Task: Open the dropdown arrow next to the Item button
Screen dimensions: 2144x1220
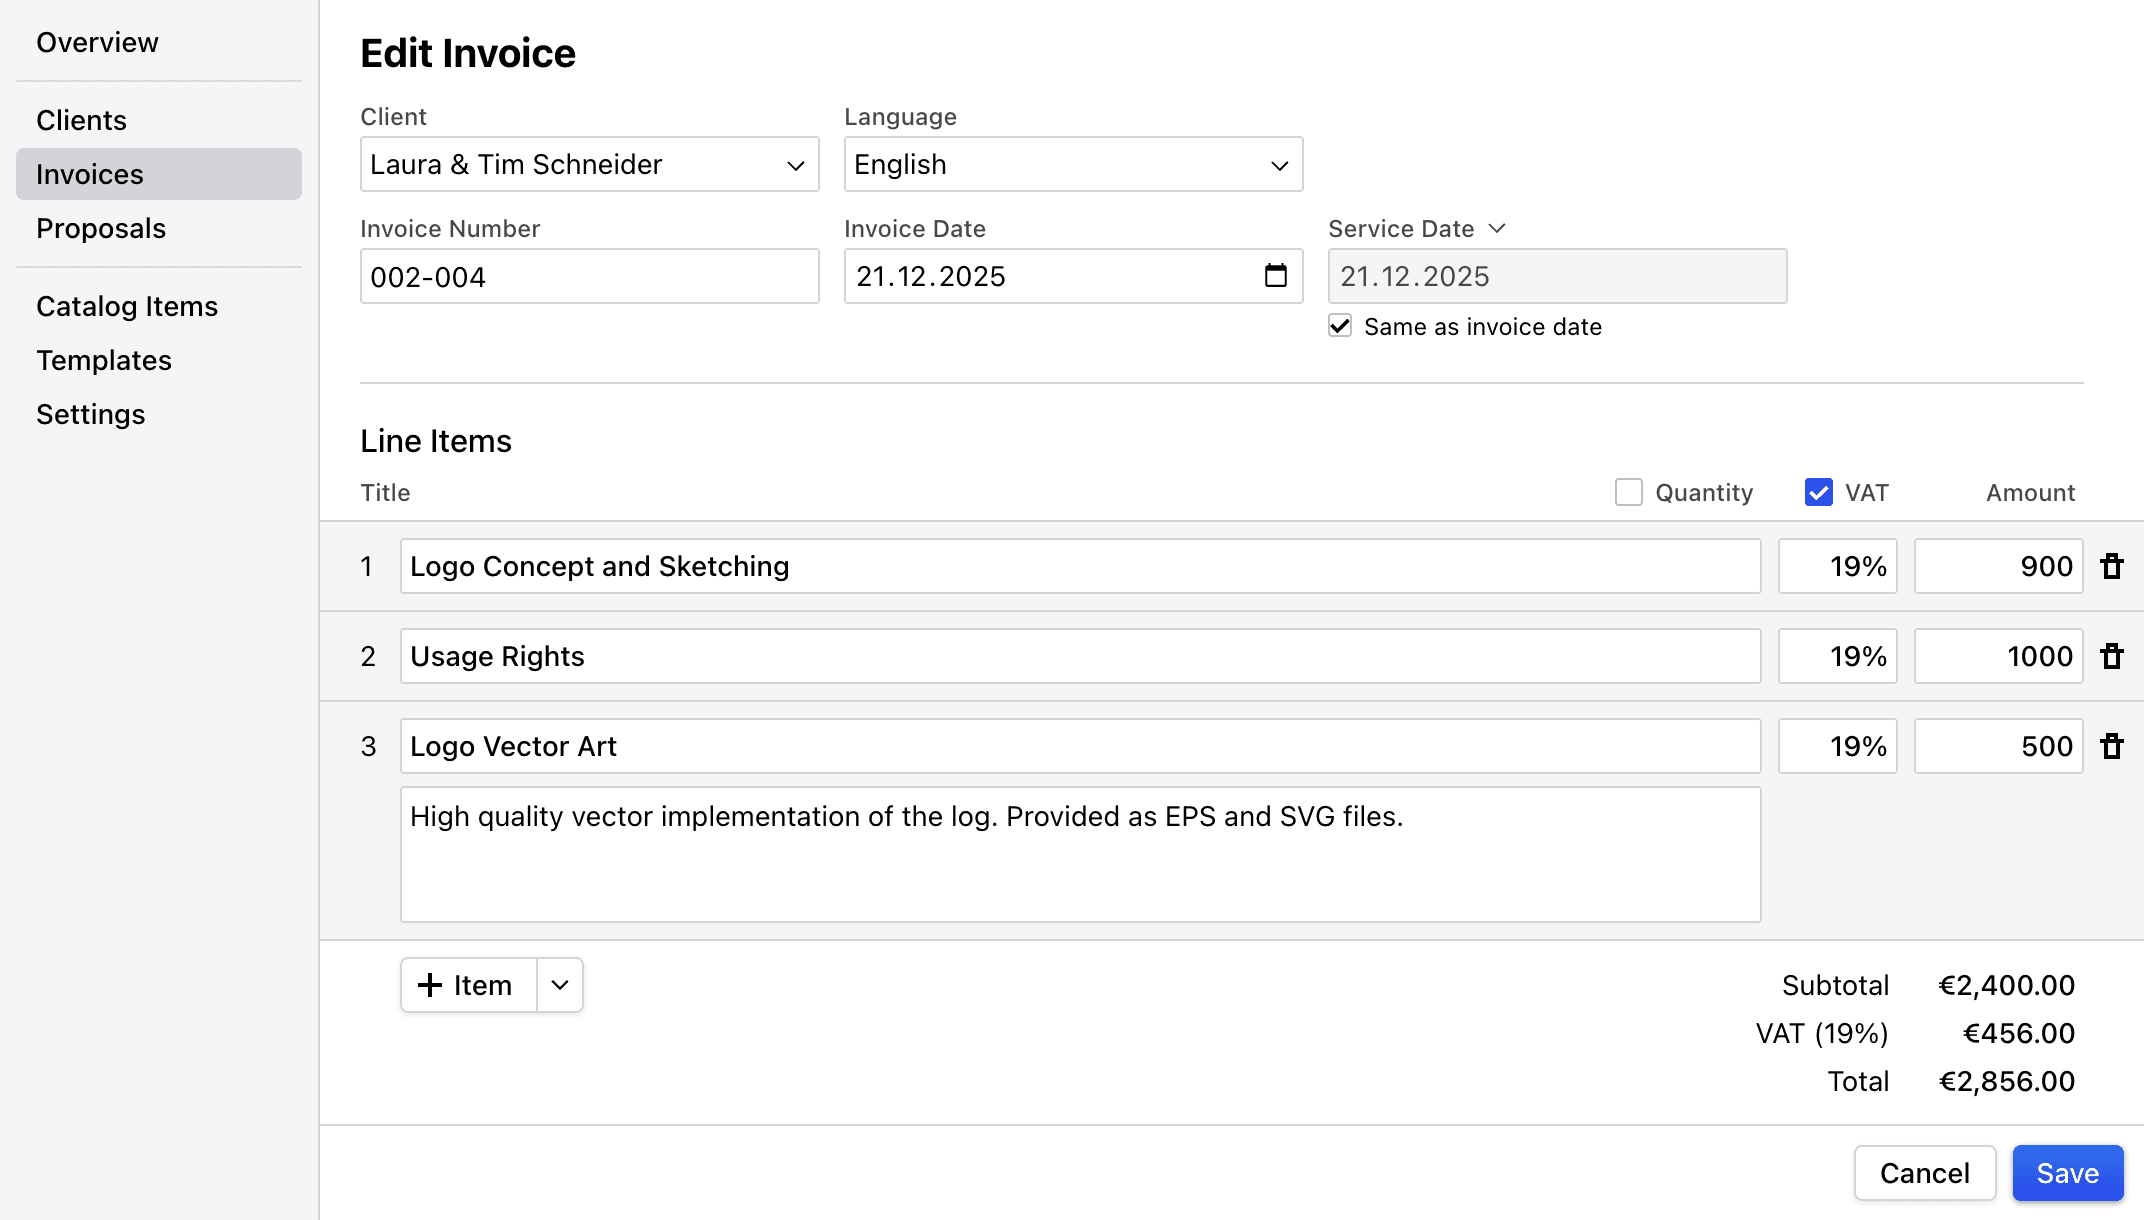Action: (559, 984)
